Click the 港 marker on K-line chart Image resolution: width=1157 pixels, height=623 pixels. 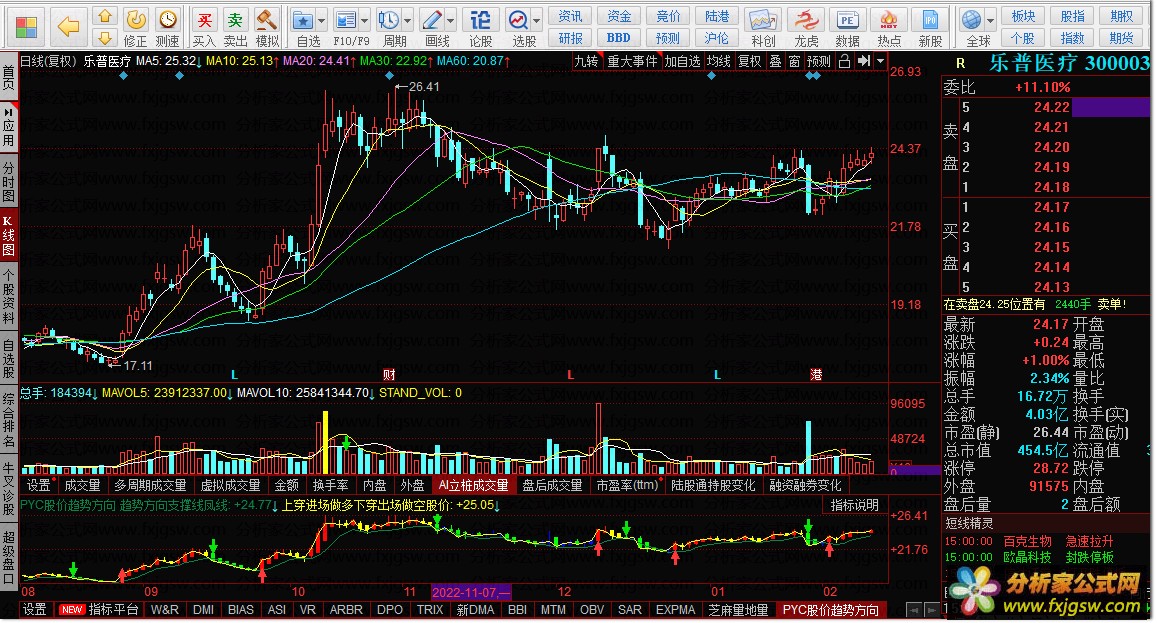click(x=815, y=375)
